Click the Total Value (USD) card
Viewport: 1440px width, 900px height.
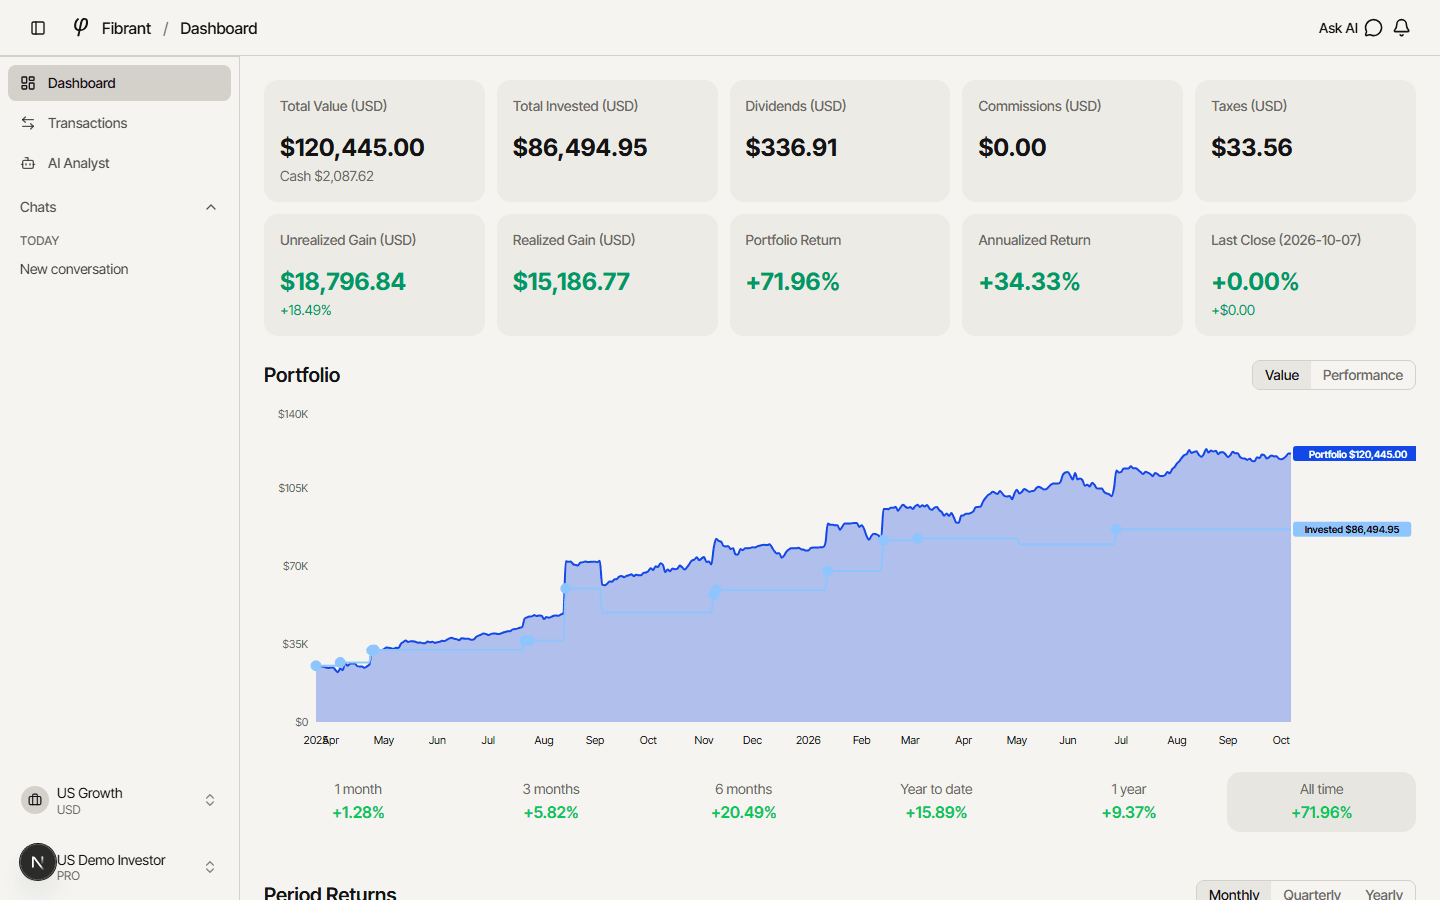tap(374, 141)
